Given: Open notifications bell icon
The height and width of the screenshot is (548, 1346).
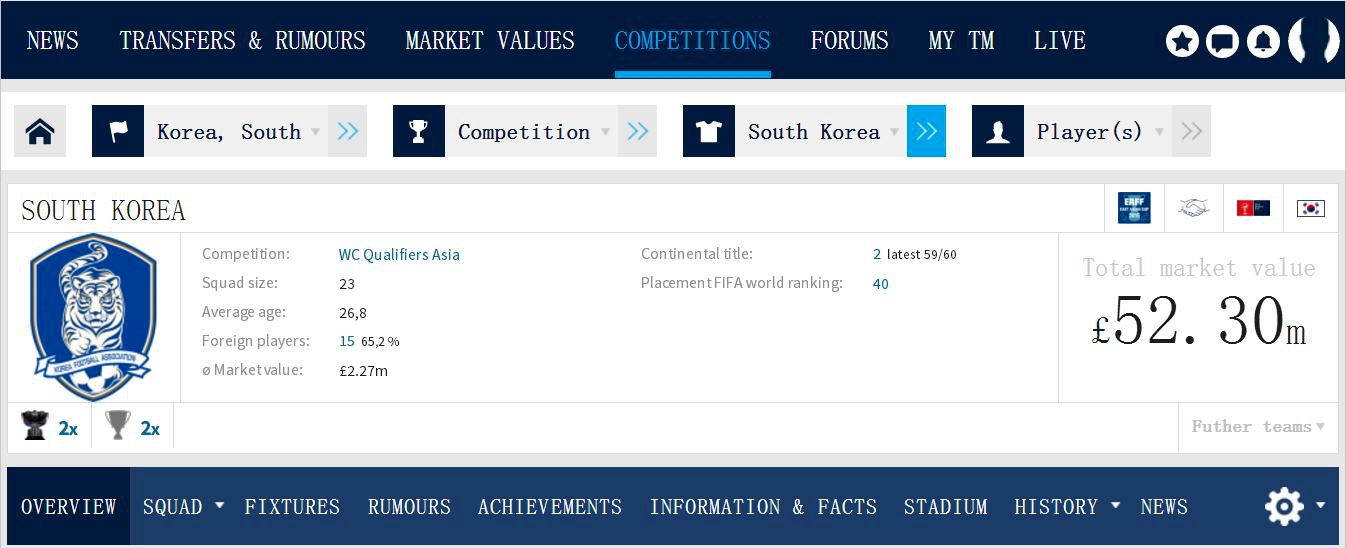Looking at the screenshot, I should (x=1263, y=41).
